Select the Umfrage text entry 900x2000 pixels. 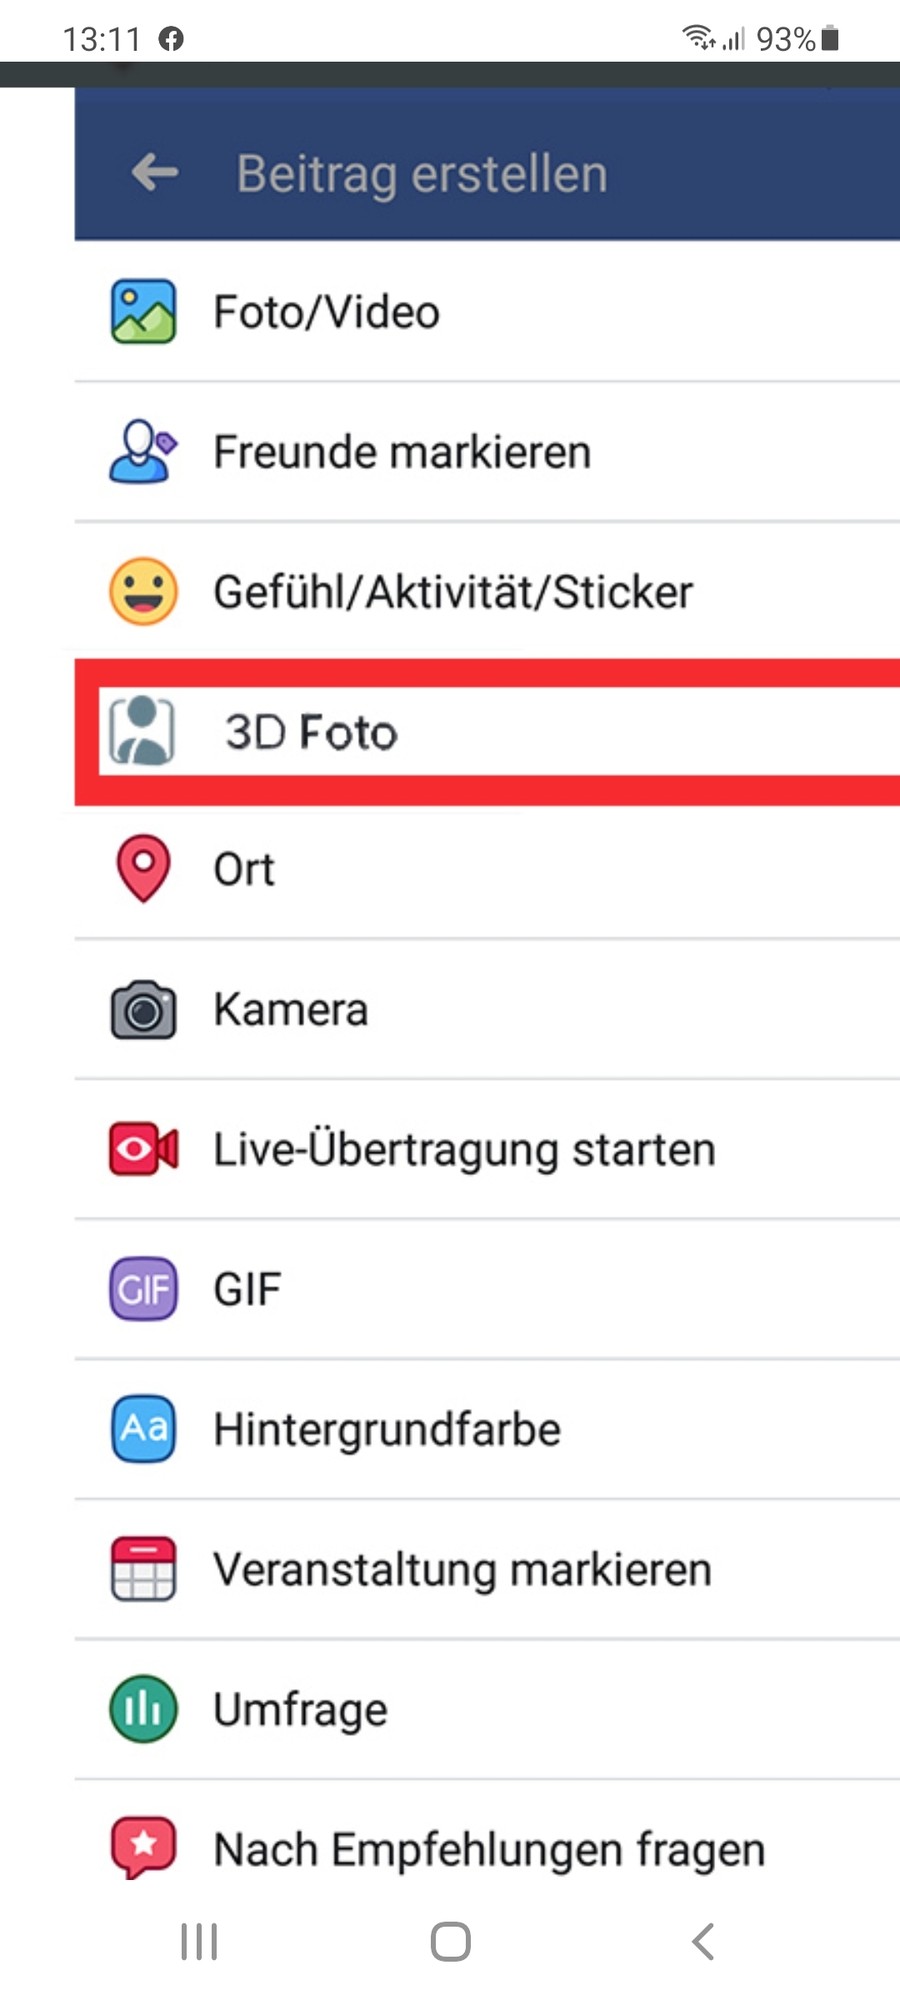pyautogui.click(x=300, y=1710)
